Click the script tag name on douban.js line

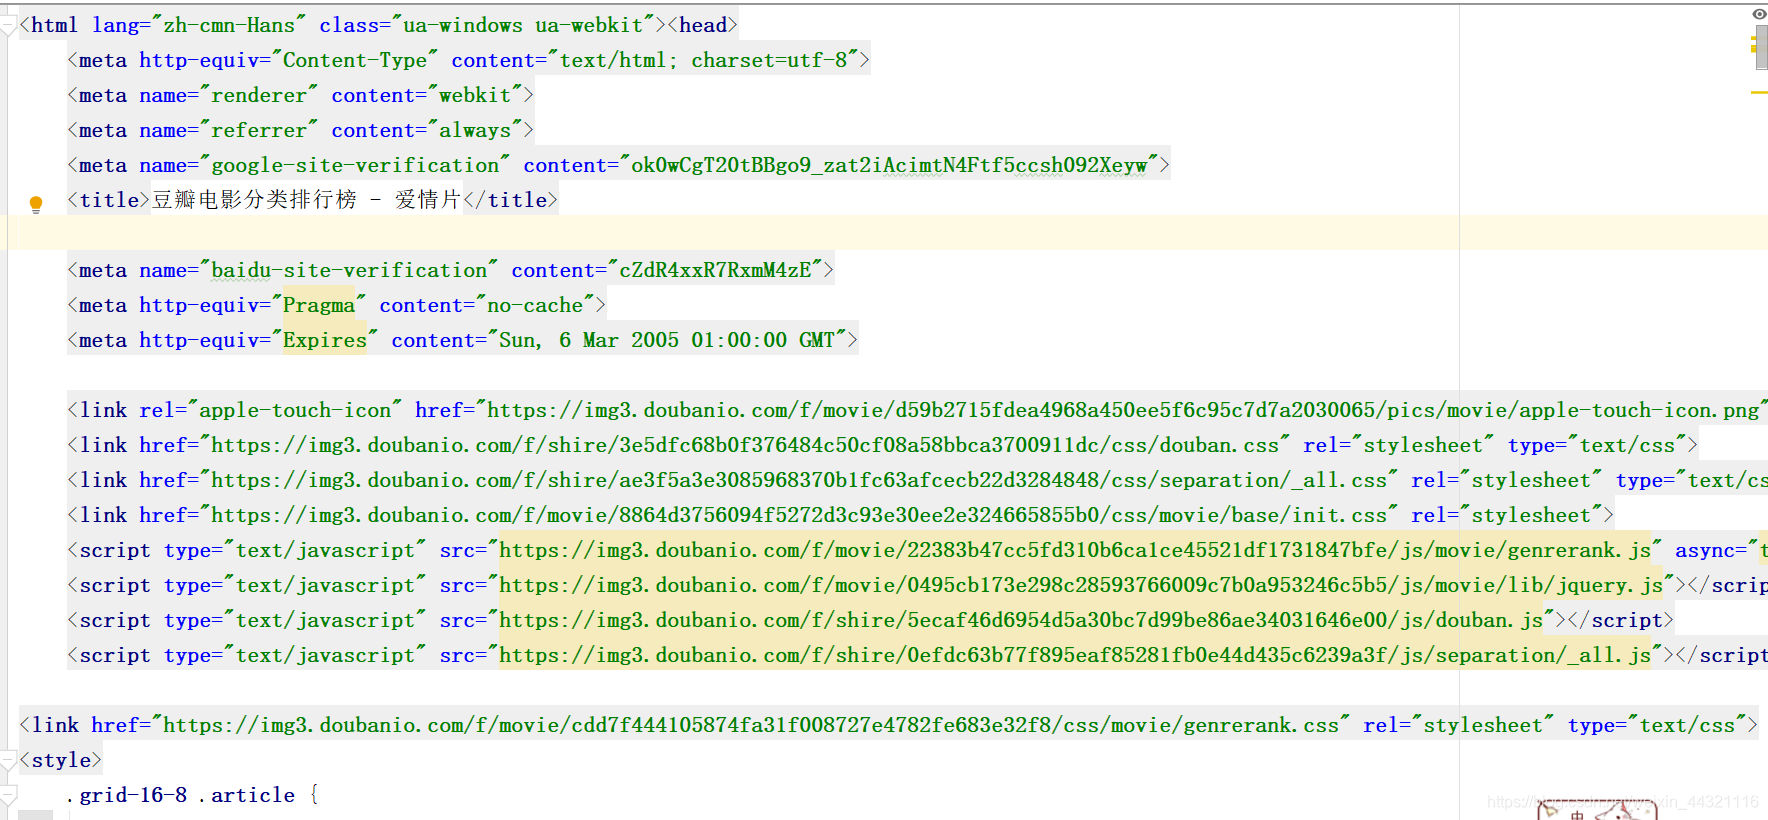tap(115, 620)
